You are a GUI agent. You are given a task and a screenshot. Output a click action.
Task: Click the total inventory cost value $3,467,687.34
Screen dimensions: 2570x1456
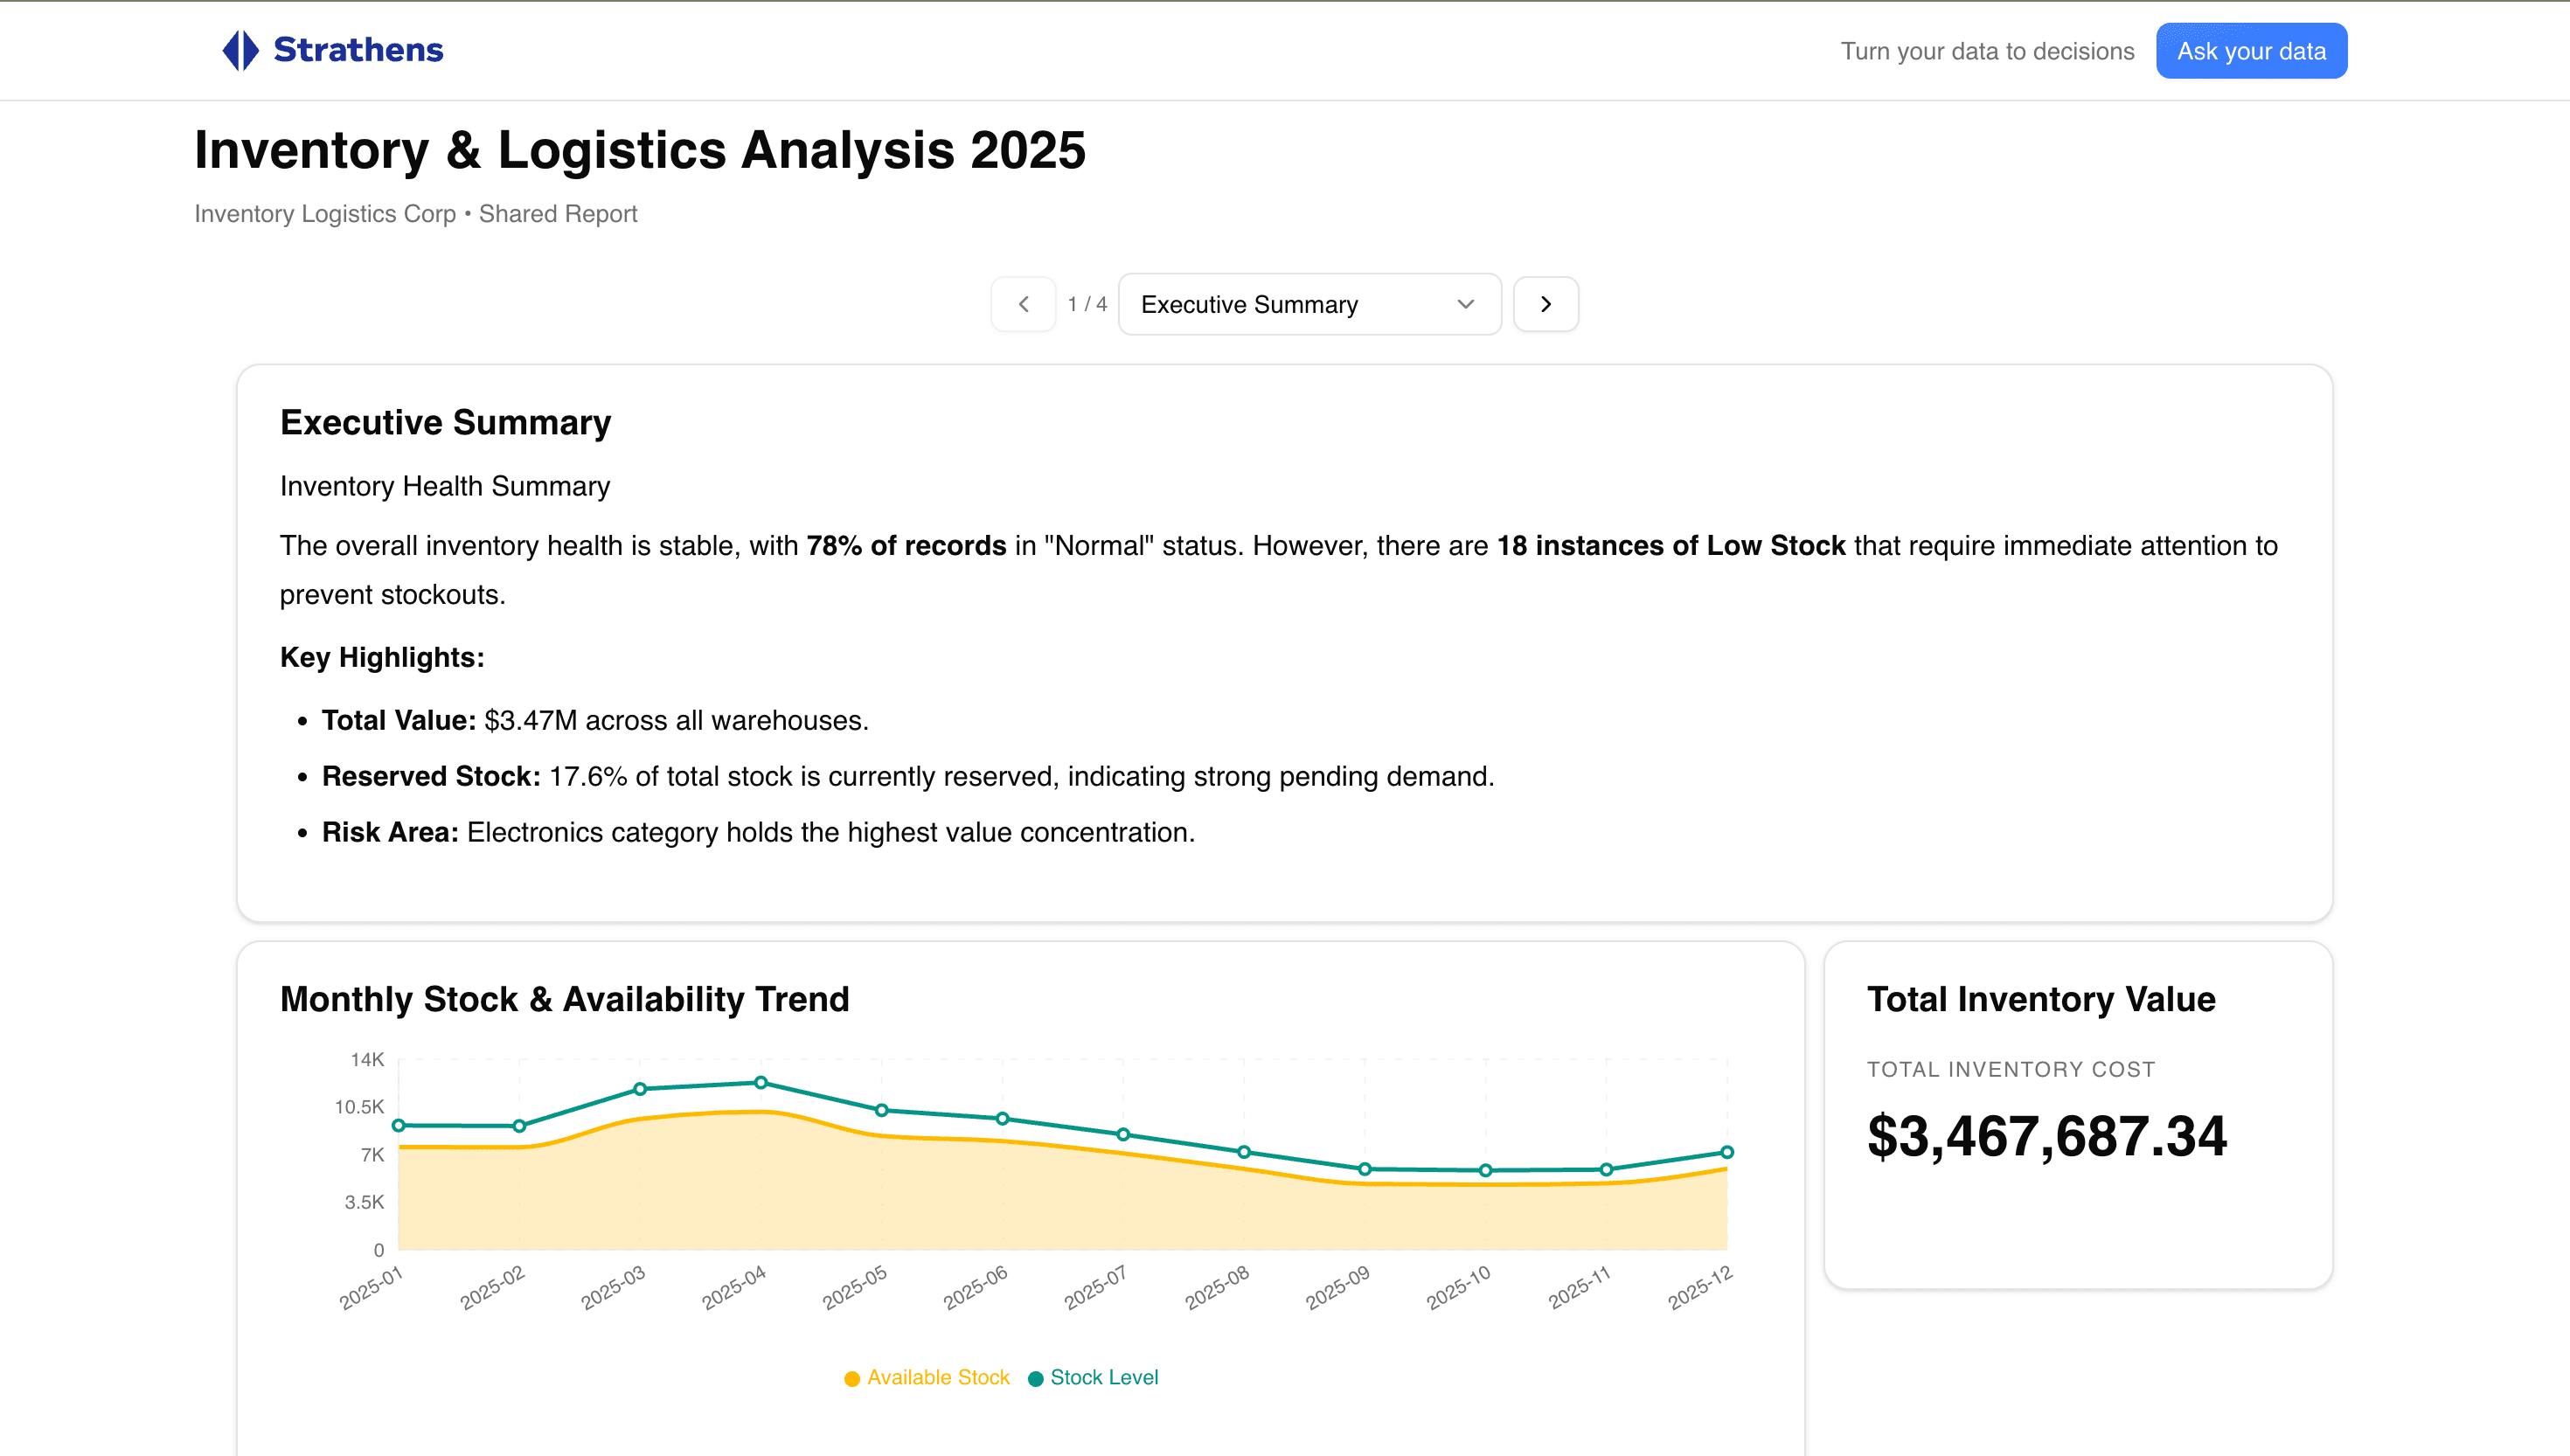pos(2046,1137)
